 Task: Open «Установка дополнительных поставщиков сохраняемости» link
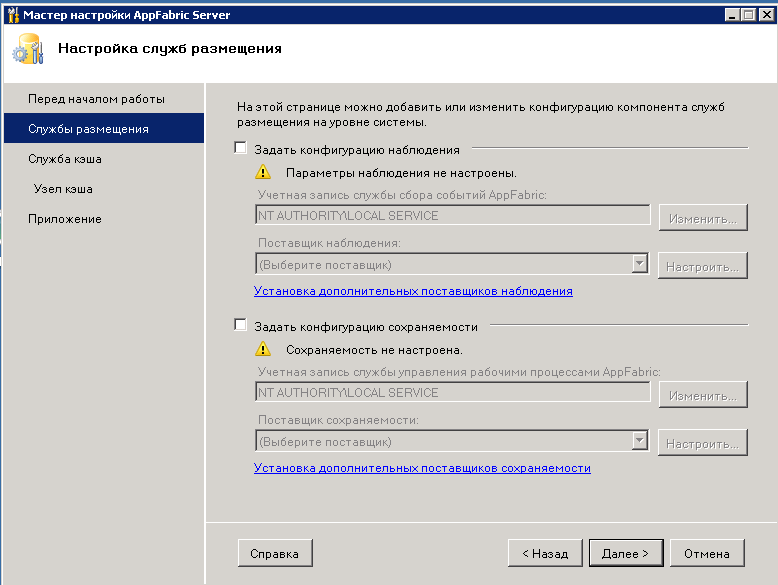pos(422,467)
